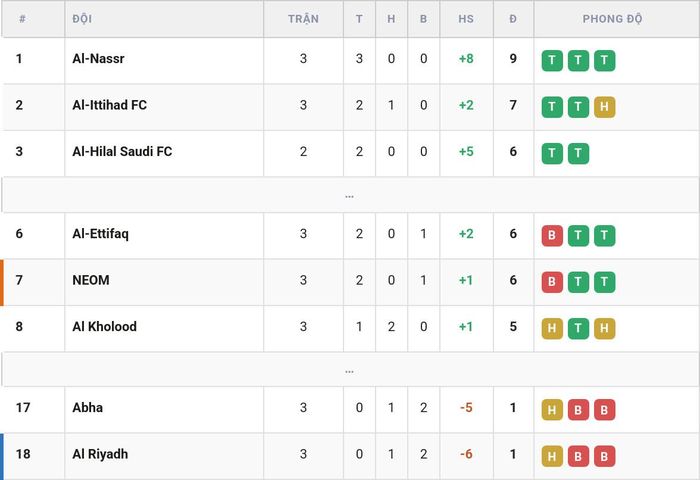
Task: Open the Al-Ittihad FC team link
Action: click(109, 105)
